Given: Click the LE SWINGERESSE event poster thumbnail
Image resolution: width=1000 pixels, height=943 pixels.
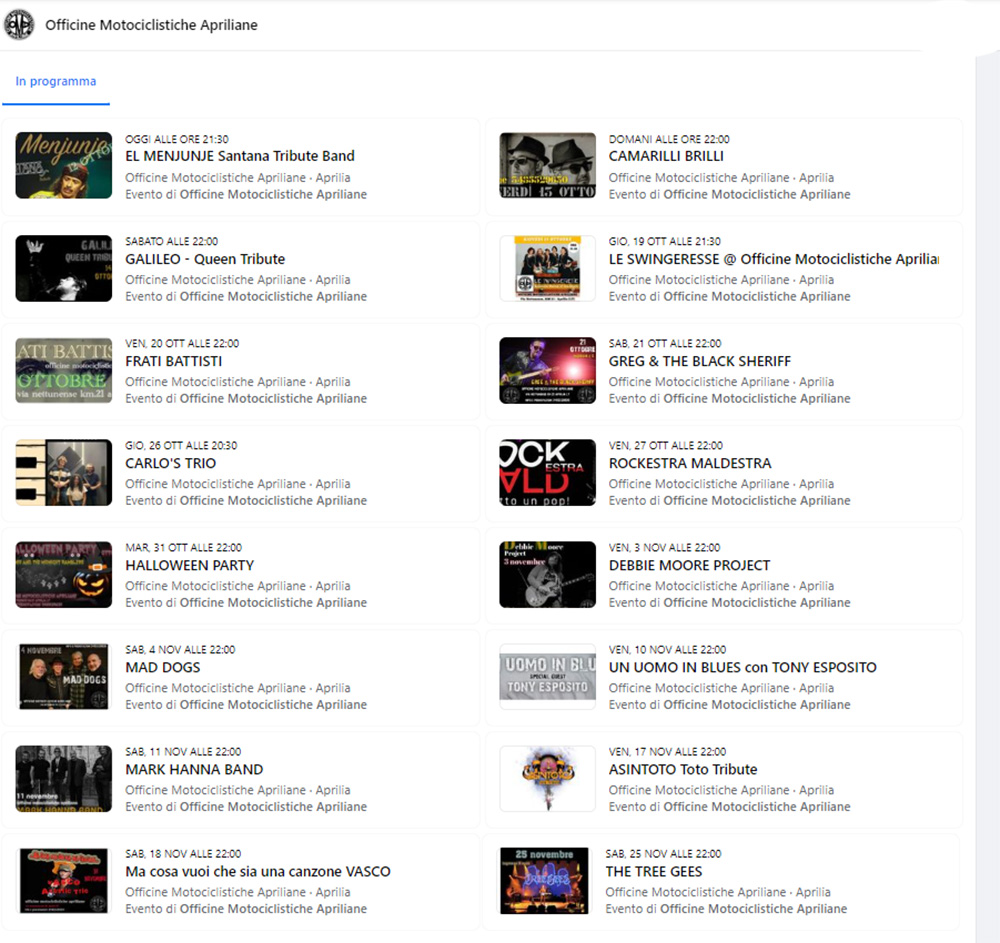Looking at the screenshot, I should click(x=547, y=268).
